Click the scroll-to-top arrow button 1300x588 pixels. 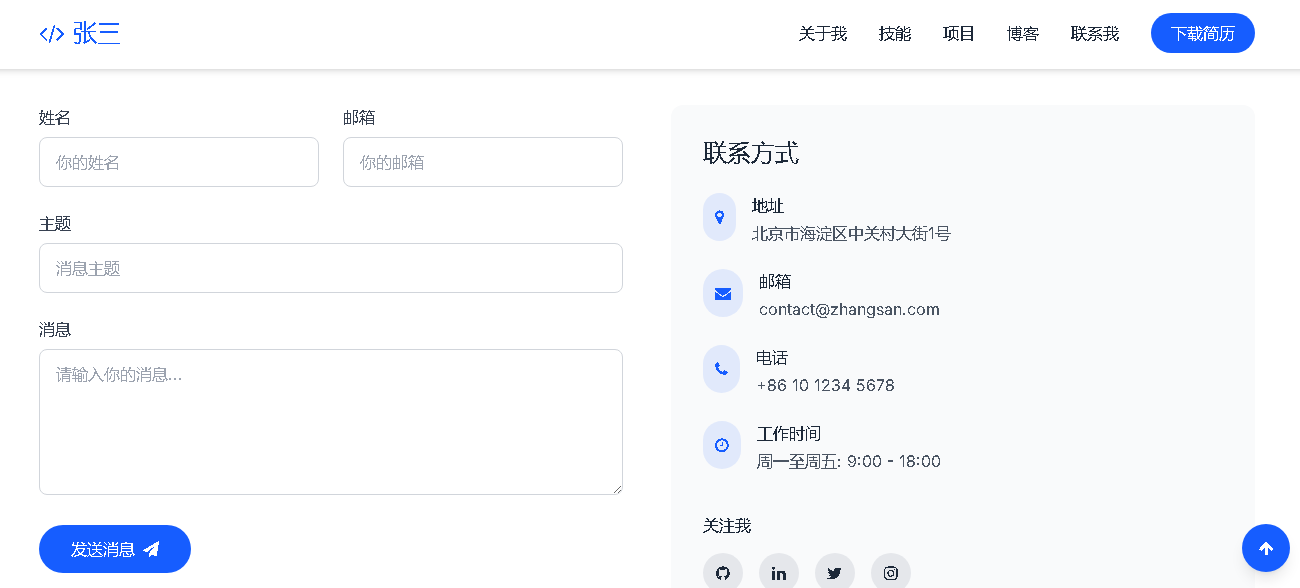[1265, 548]
